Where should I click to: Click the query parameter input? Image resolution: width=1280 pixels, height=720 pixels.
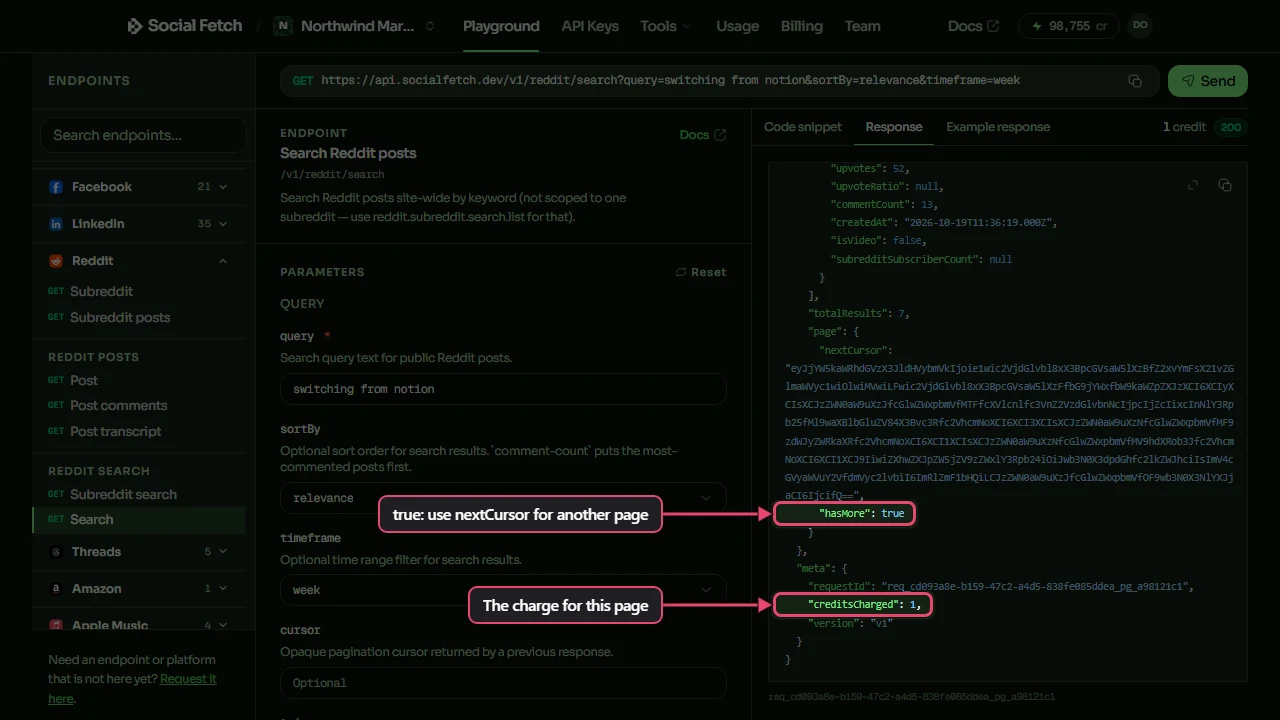point(503,389)
